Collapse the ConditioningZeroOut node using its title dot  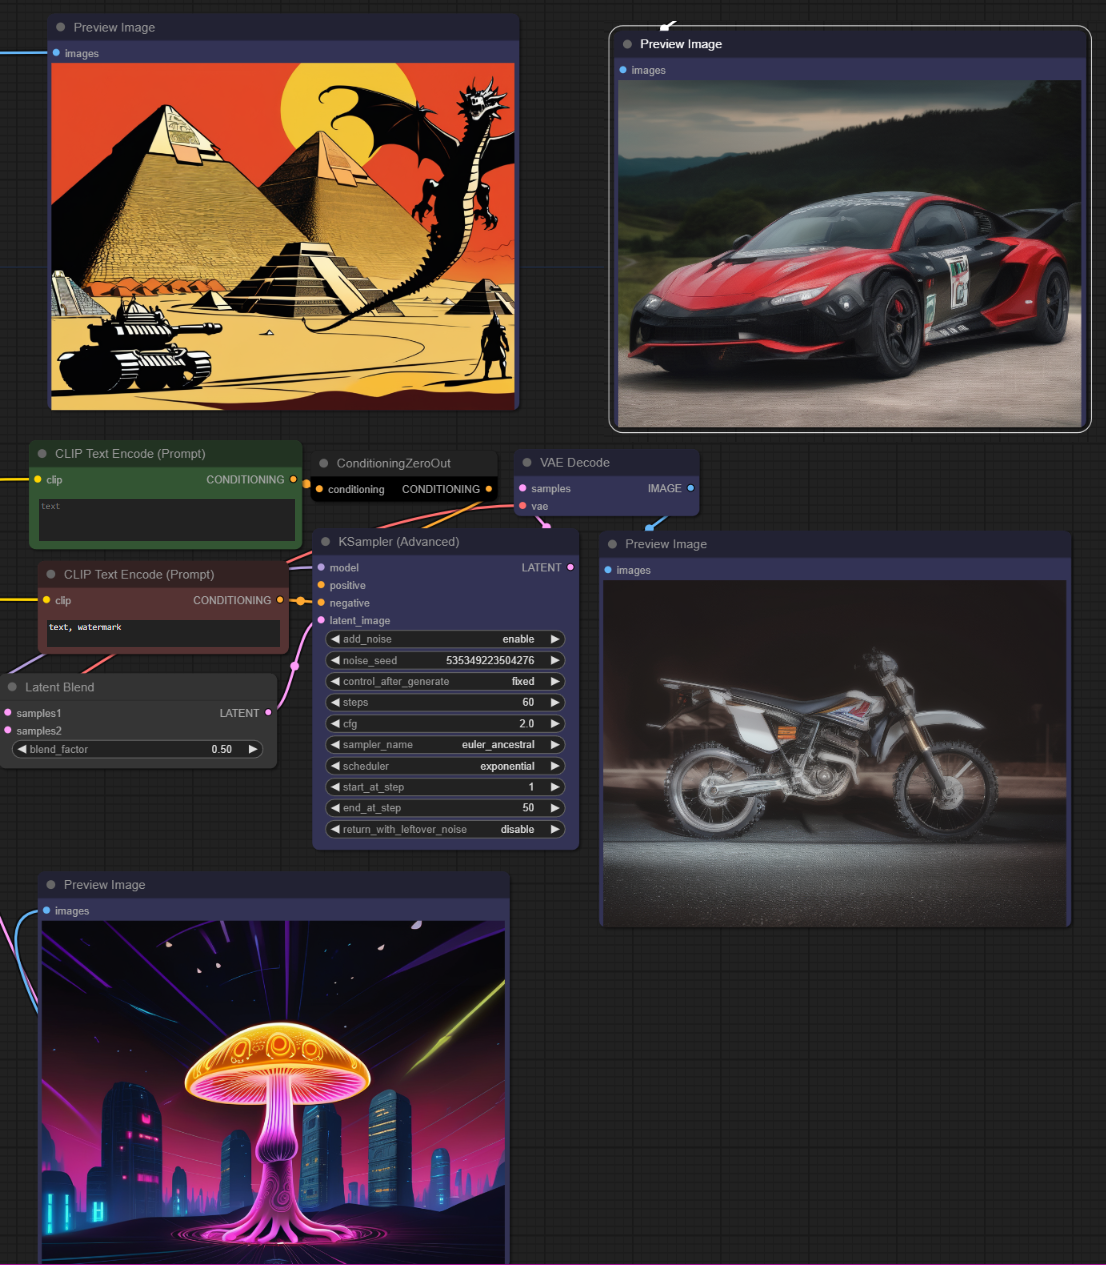coord(324,464)
